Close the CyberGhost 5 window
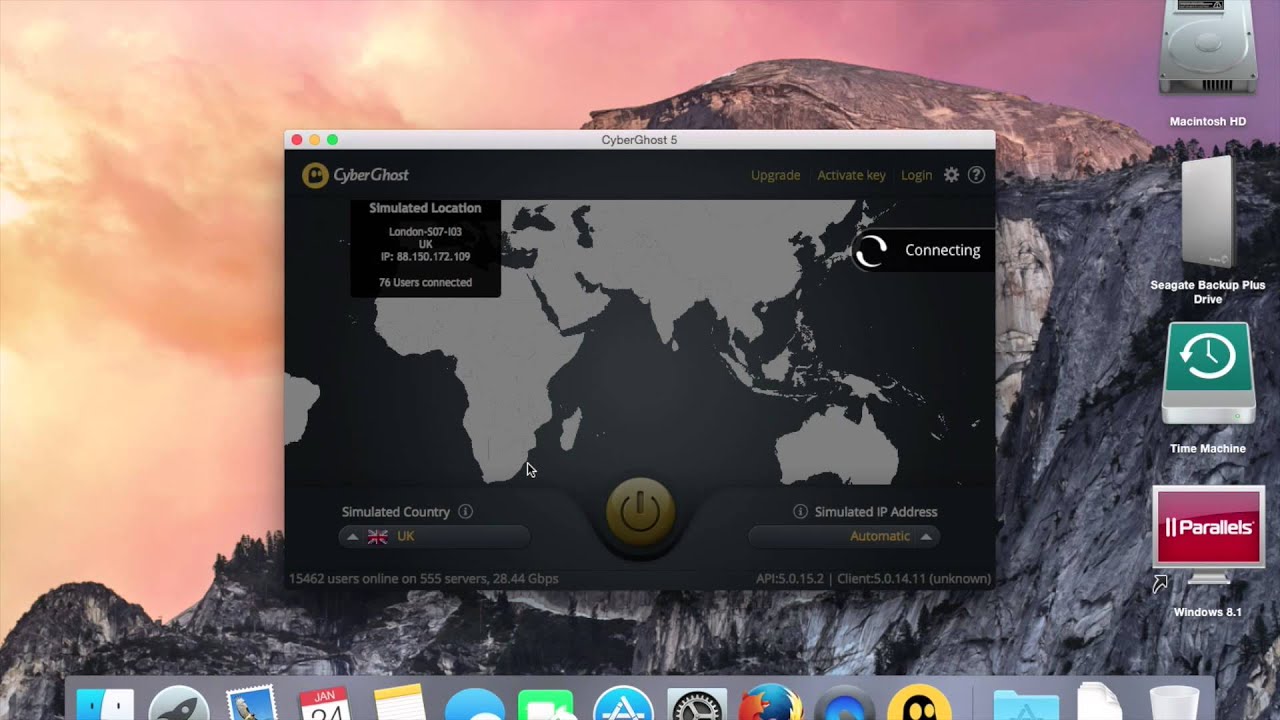Viewport: 1280px width, 720px height. click(x=297, y=140)
